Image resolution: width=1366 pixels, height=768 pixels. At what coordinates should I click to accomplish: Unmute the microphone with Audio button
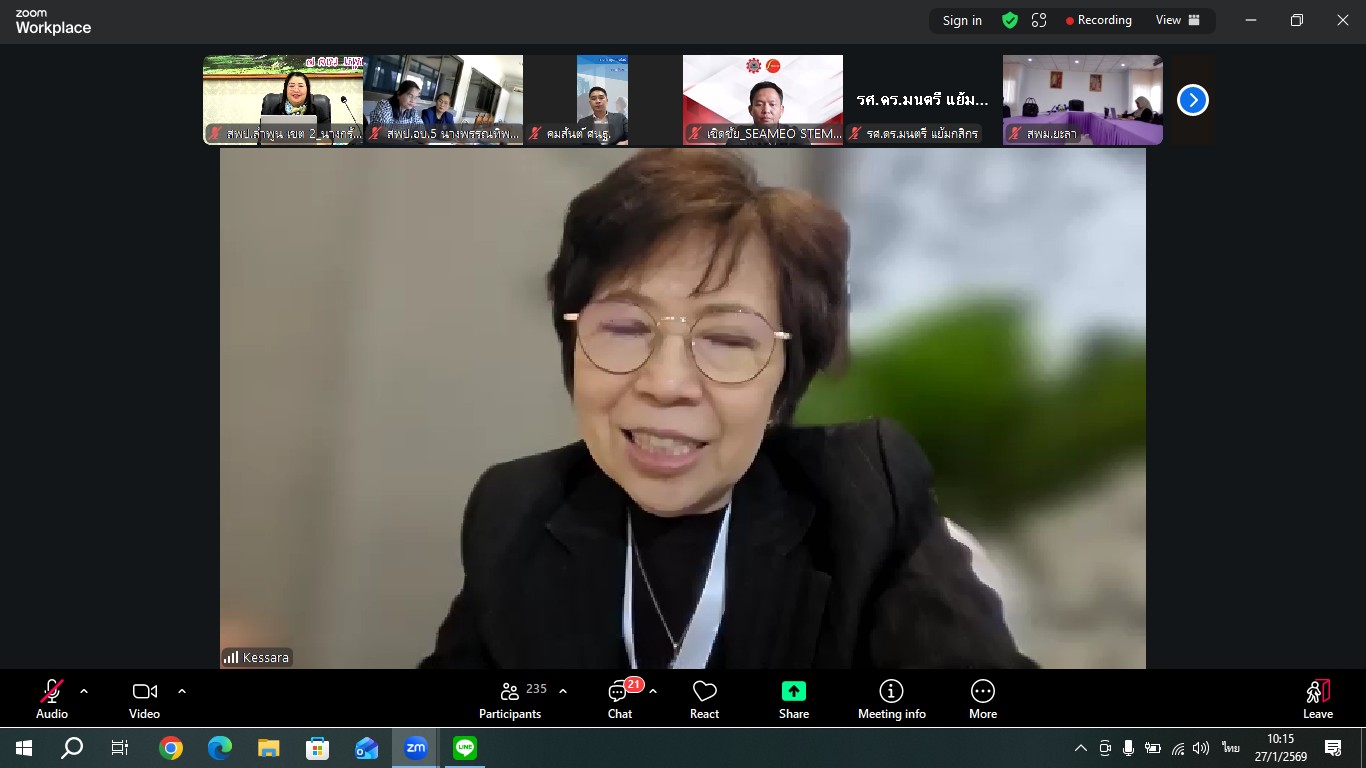tap(52, 699)
